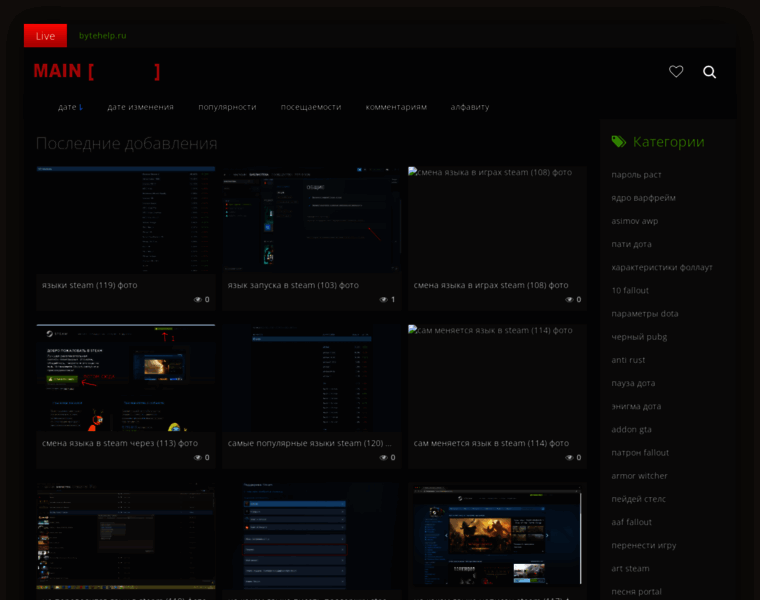
Task: Select category параметры dota
Action: (x=645, y=314)
